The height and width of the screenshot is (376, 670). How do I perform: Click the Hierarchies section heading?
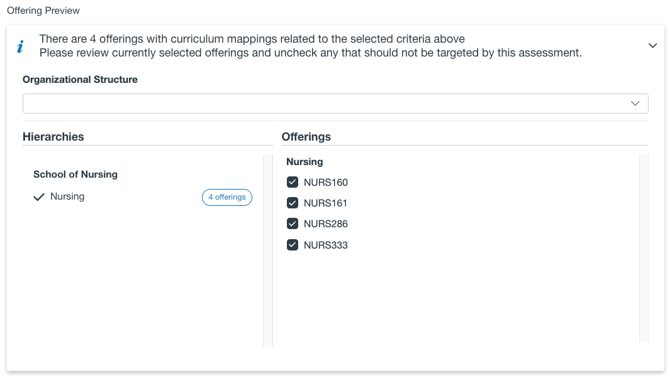(53, 137)
